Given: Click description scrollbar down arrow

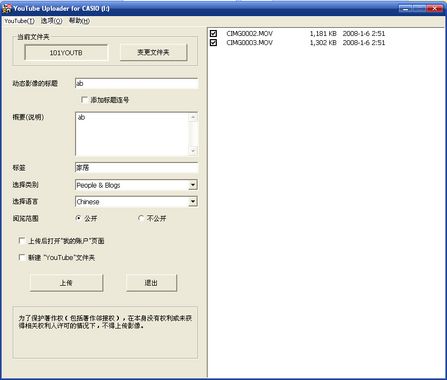Looking at the screenshot, I should (x=193, y=151).
